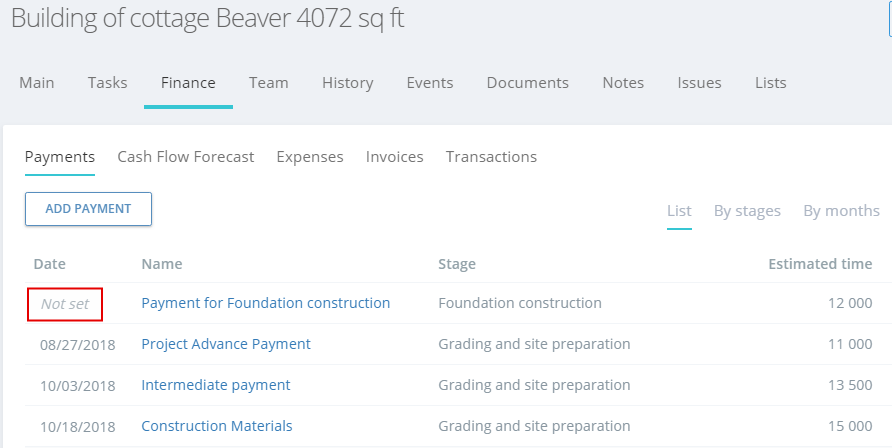Screen dimensions: 892x448
Task: Select the List view option
Action: coord(679,211)
